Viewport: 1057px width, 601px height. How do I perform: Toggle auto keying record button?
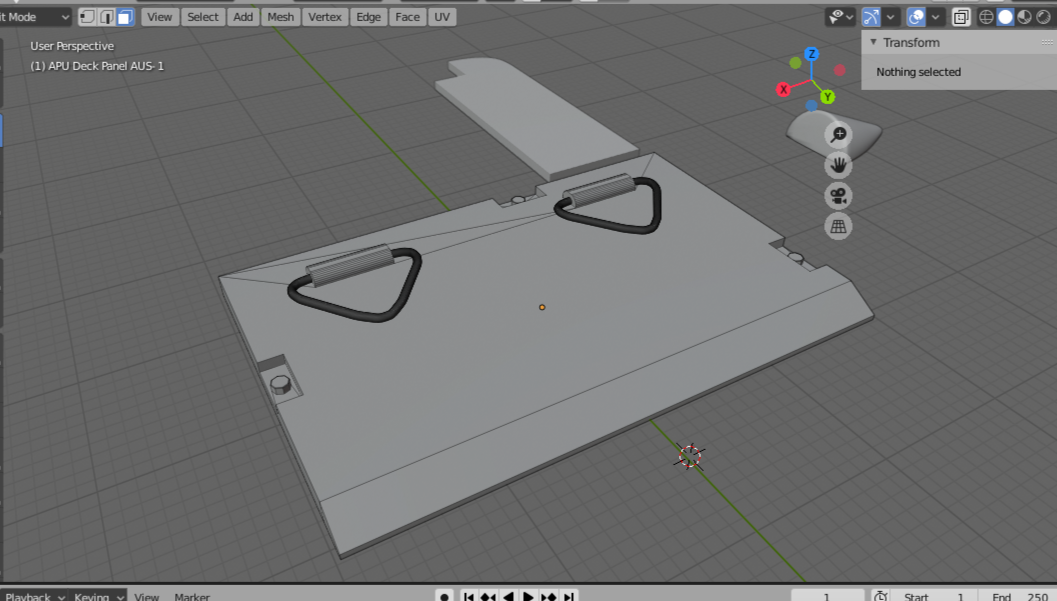point(444,596)
